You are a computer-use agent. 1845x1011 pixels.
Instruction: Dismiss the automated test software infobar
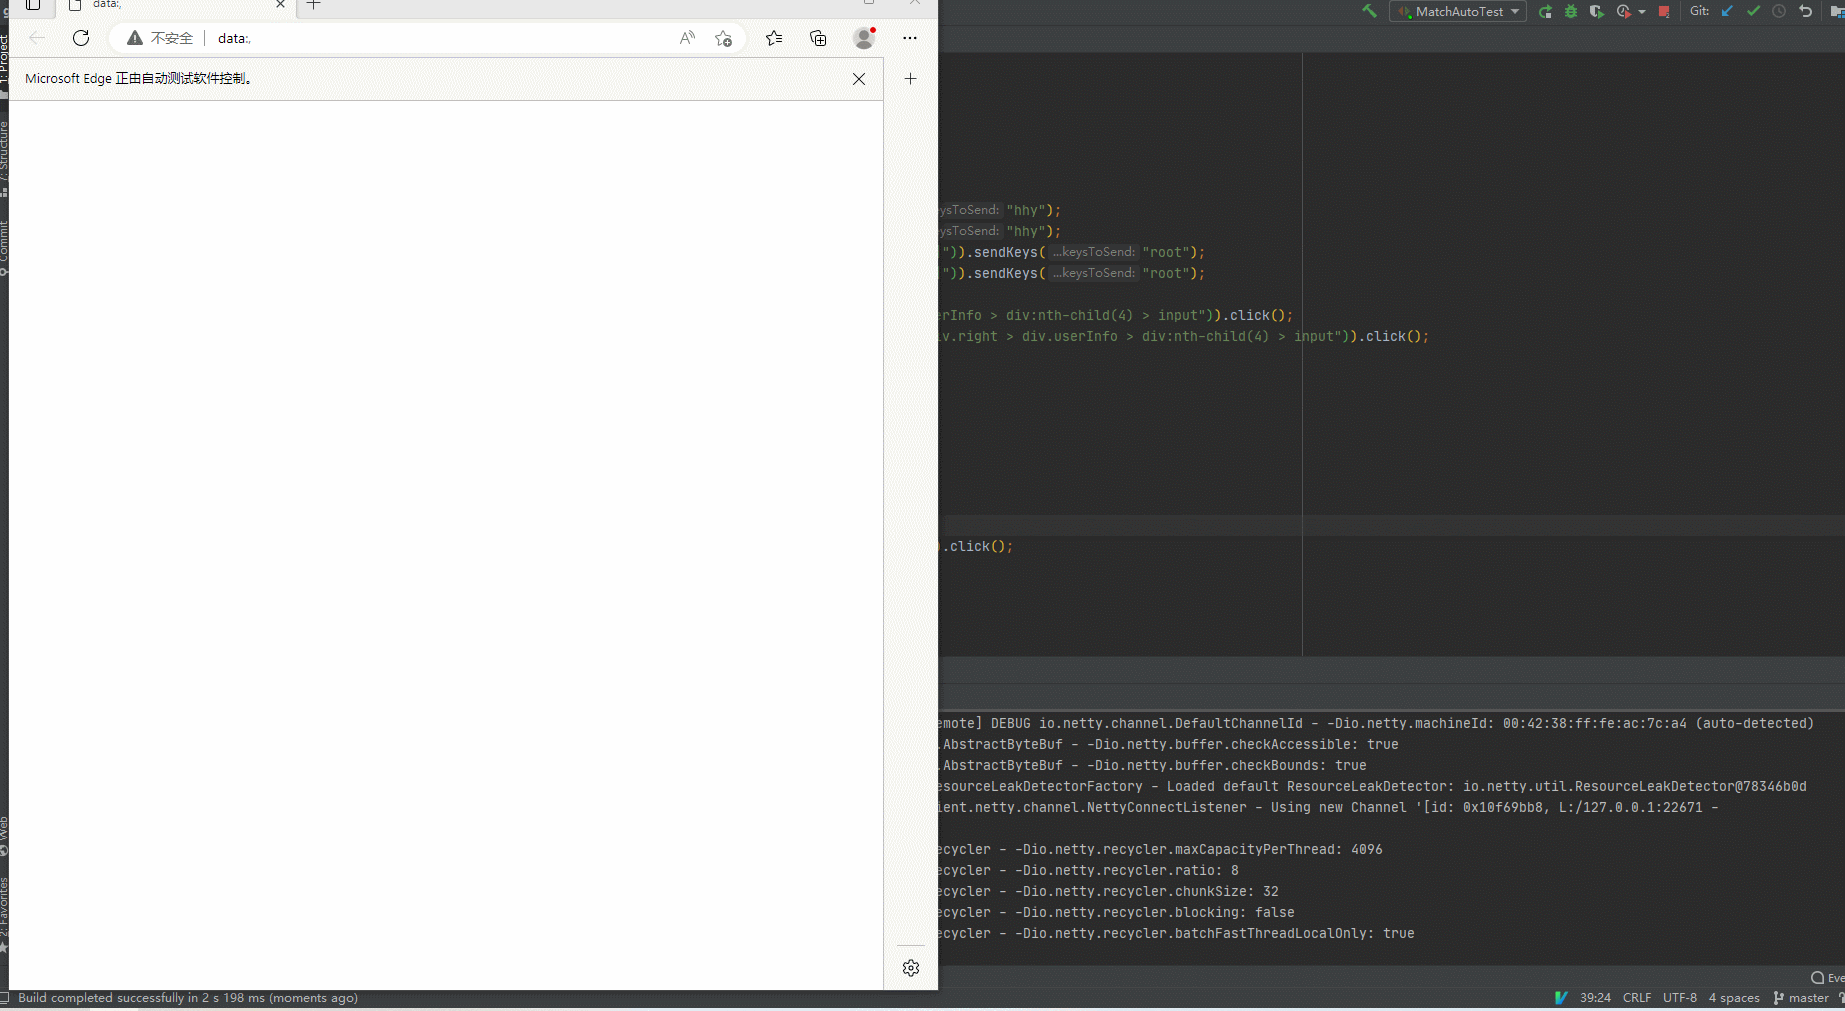click(859, 79)
